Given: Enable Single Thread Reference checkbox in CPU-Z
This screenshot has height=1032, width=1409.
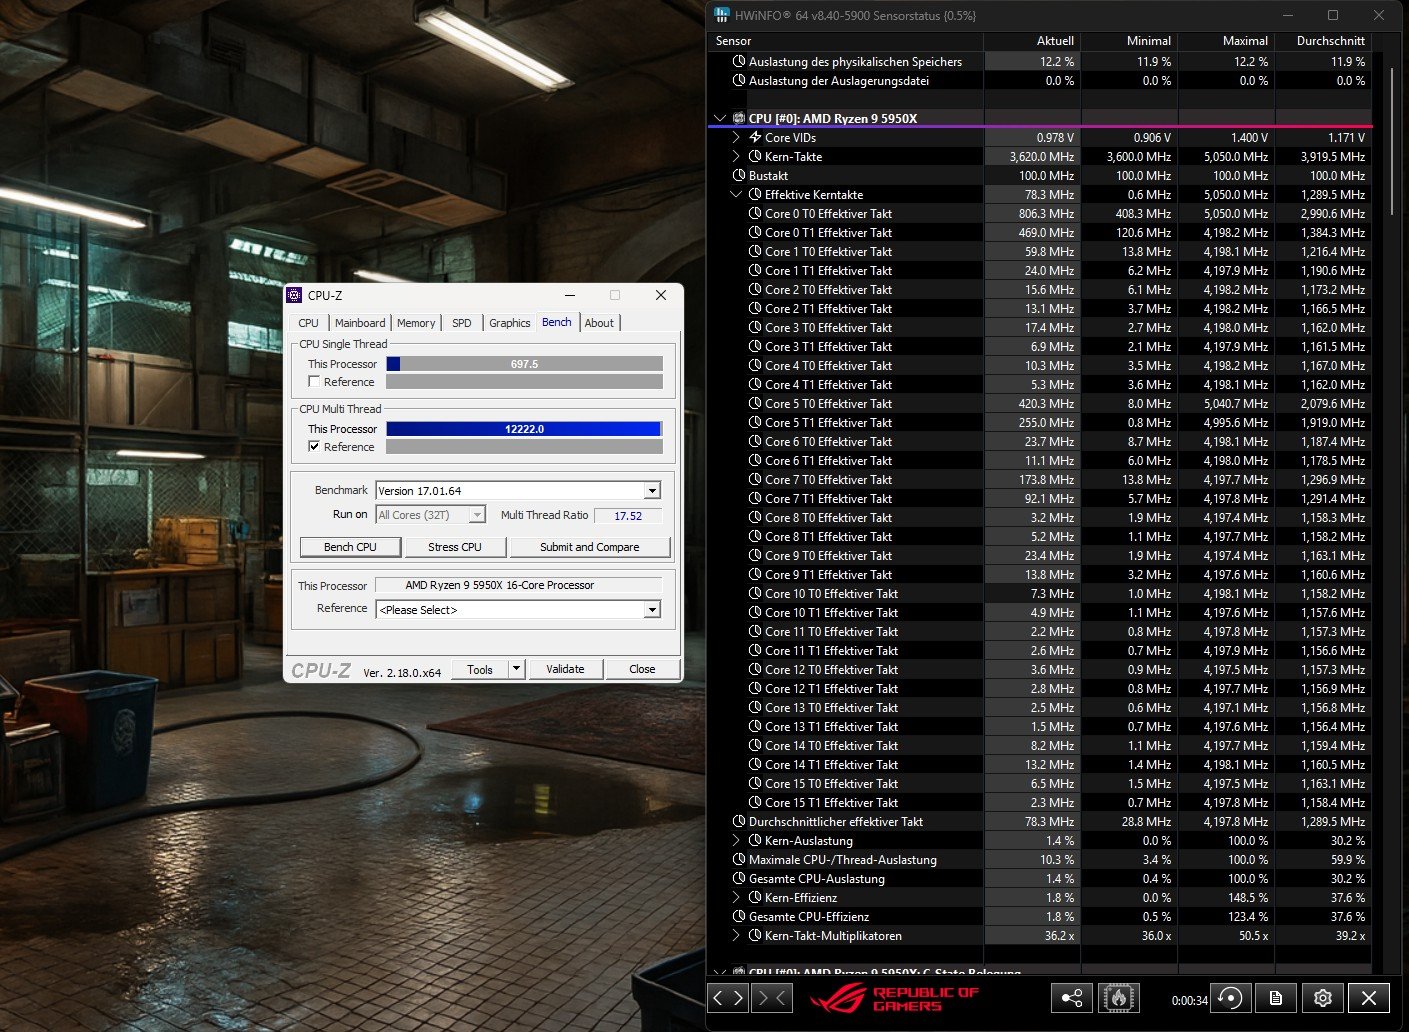Looking at the screenshot, I should pyautogui.click(x=314, y=382).
